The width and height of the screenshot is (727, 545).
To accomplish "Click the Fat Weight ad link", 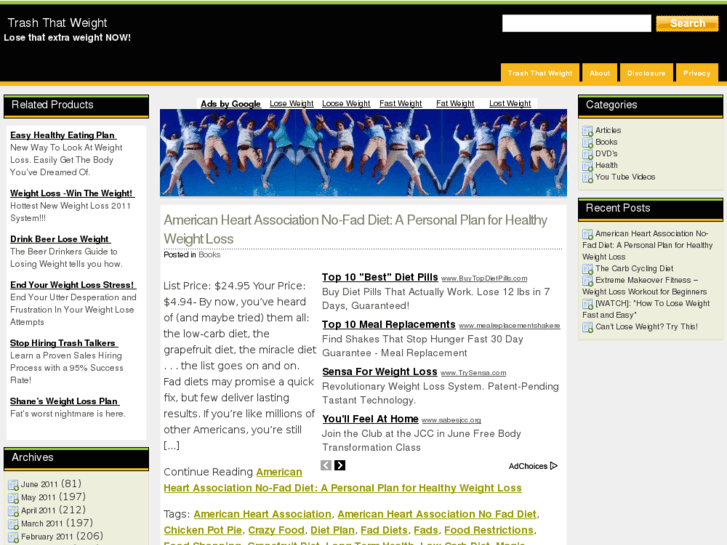I will click(x=455, y=103).
